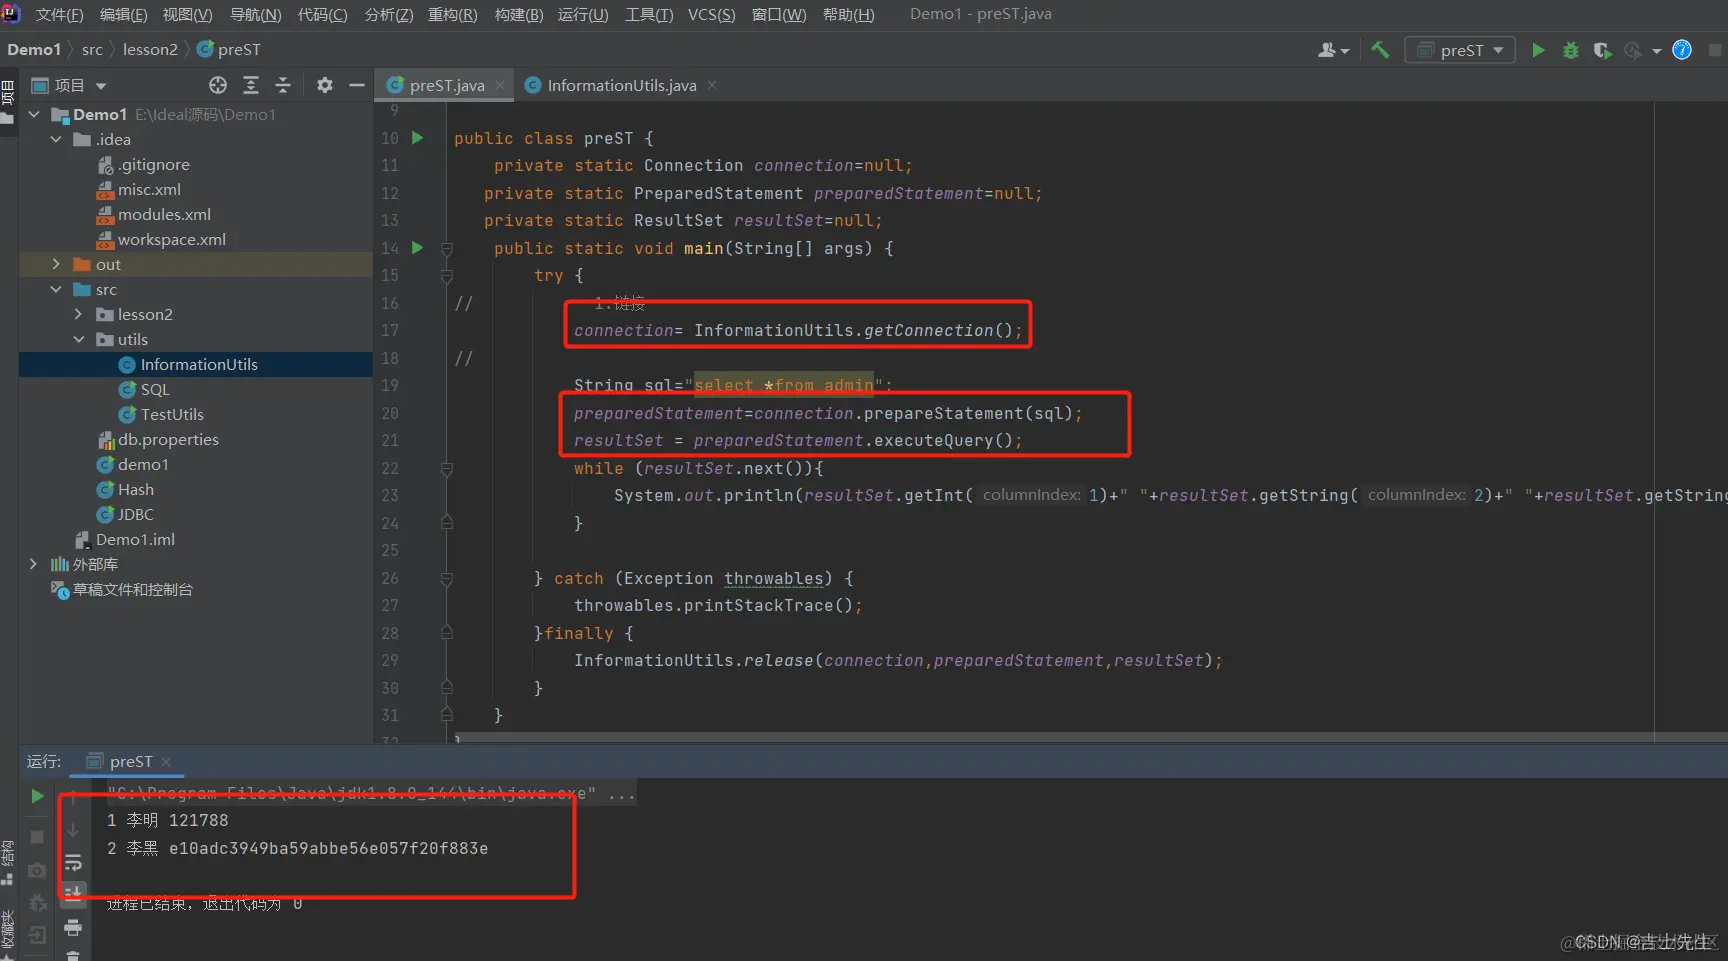Click the gutter run arrow beside class preST

tap(418, 138)
